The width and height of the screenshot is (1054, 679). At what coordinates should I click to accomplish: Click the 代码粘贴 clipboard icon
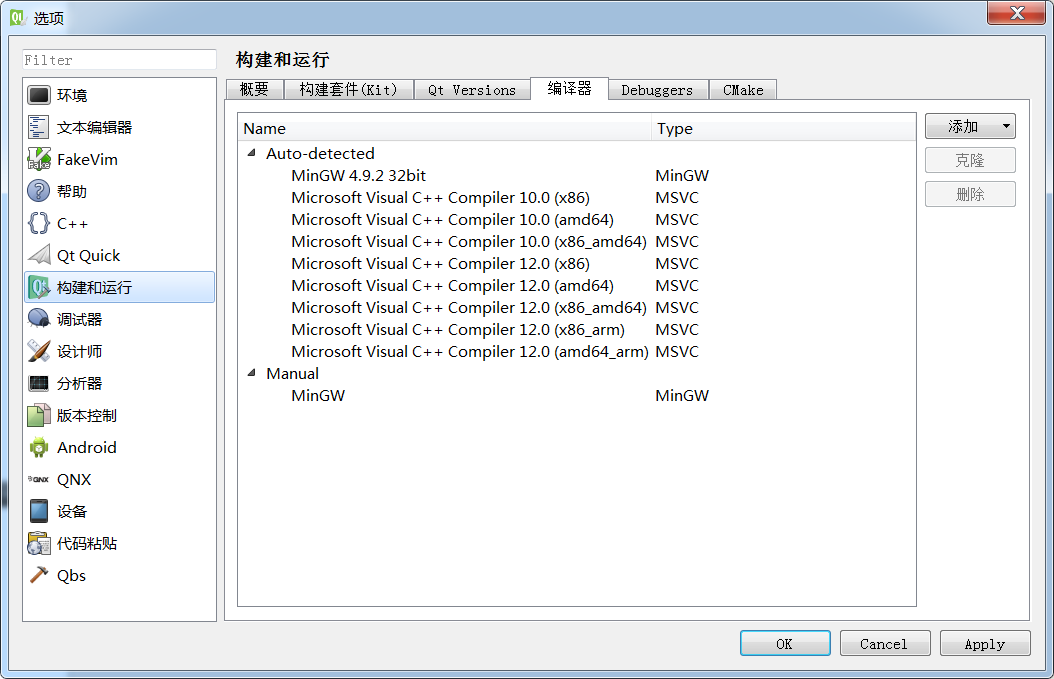tap(38, 543)
